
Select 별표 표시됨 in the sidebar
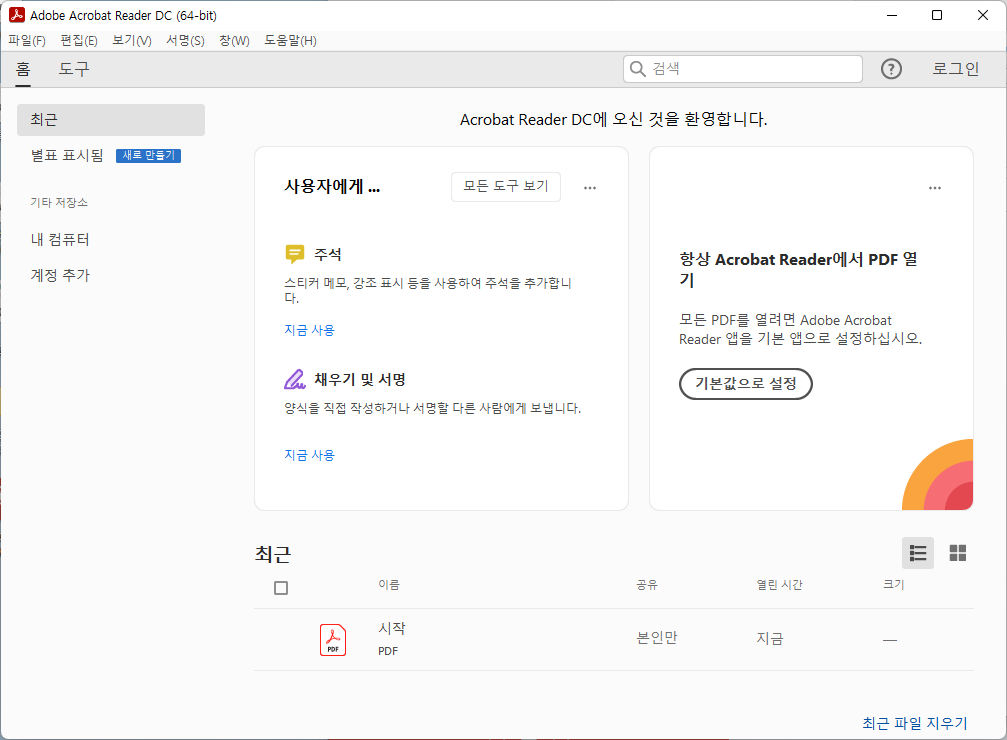(67, 155)
